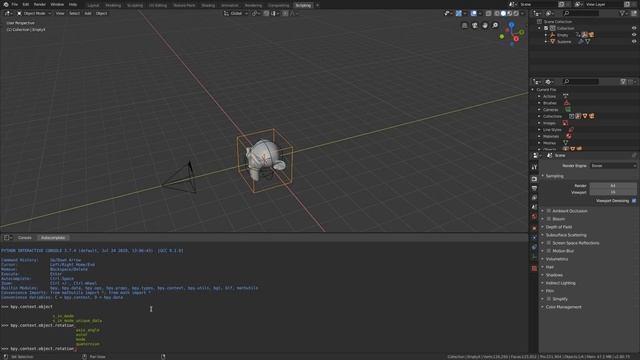Screen dimensions: 640x360
Task: Click the View Layer name field
Action: [x=603, y=4]
